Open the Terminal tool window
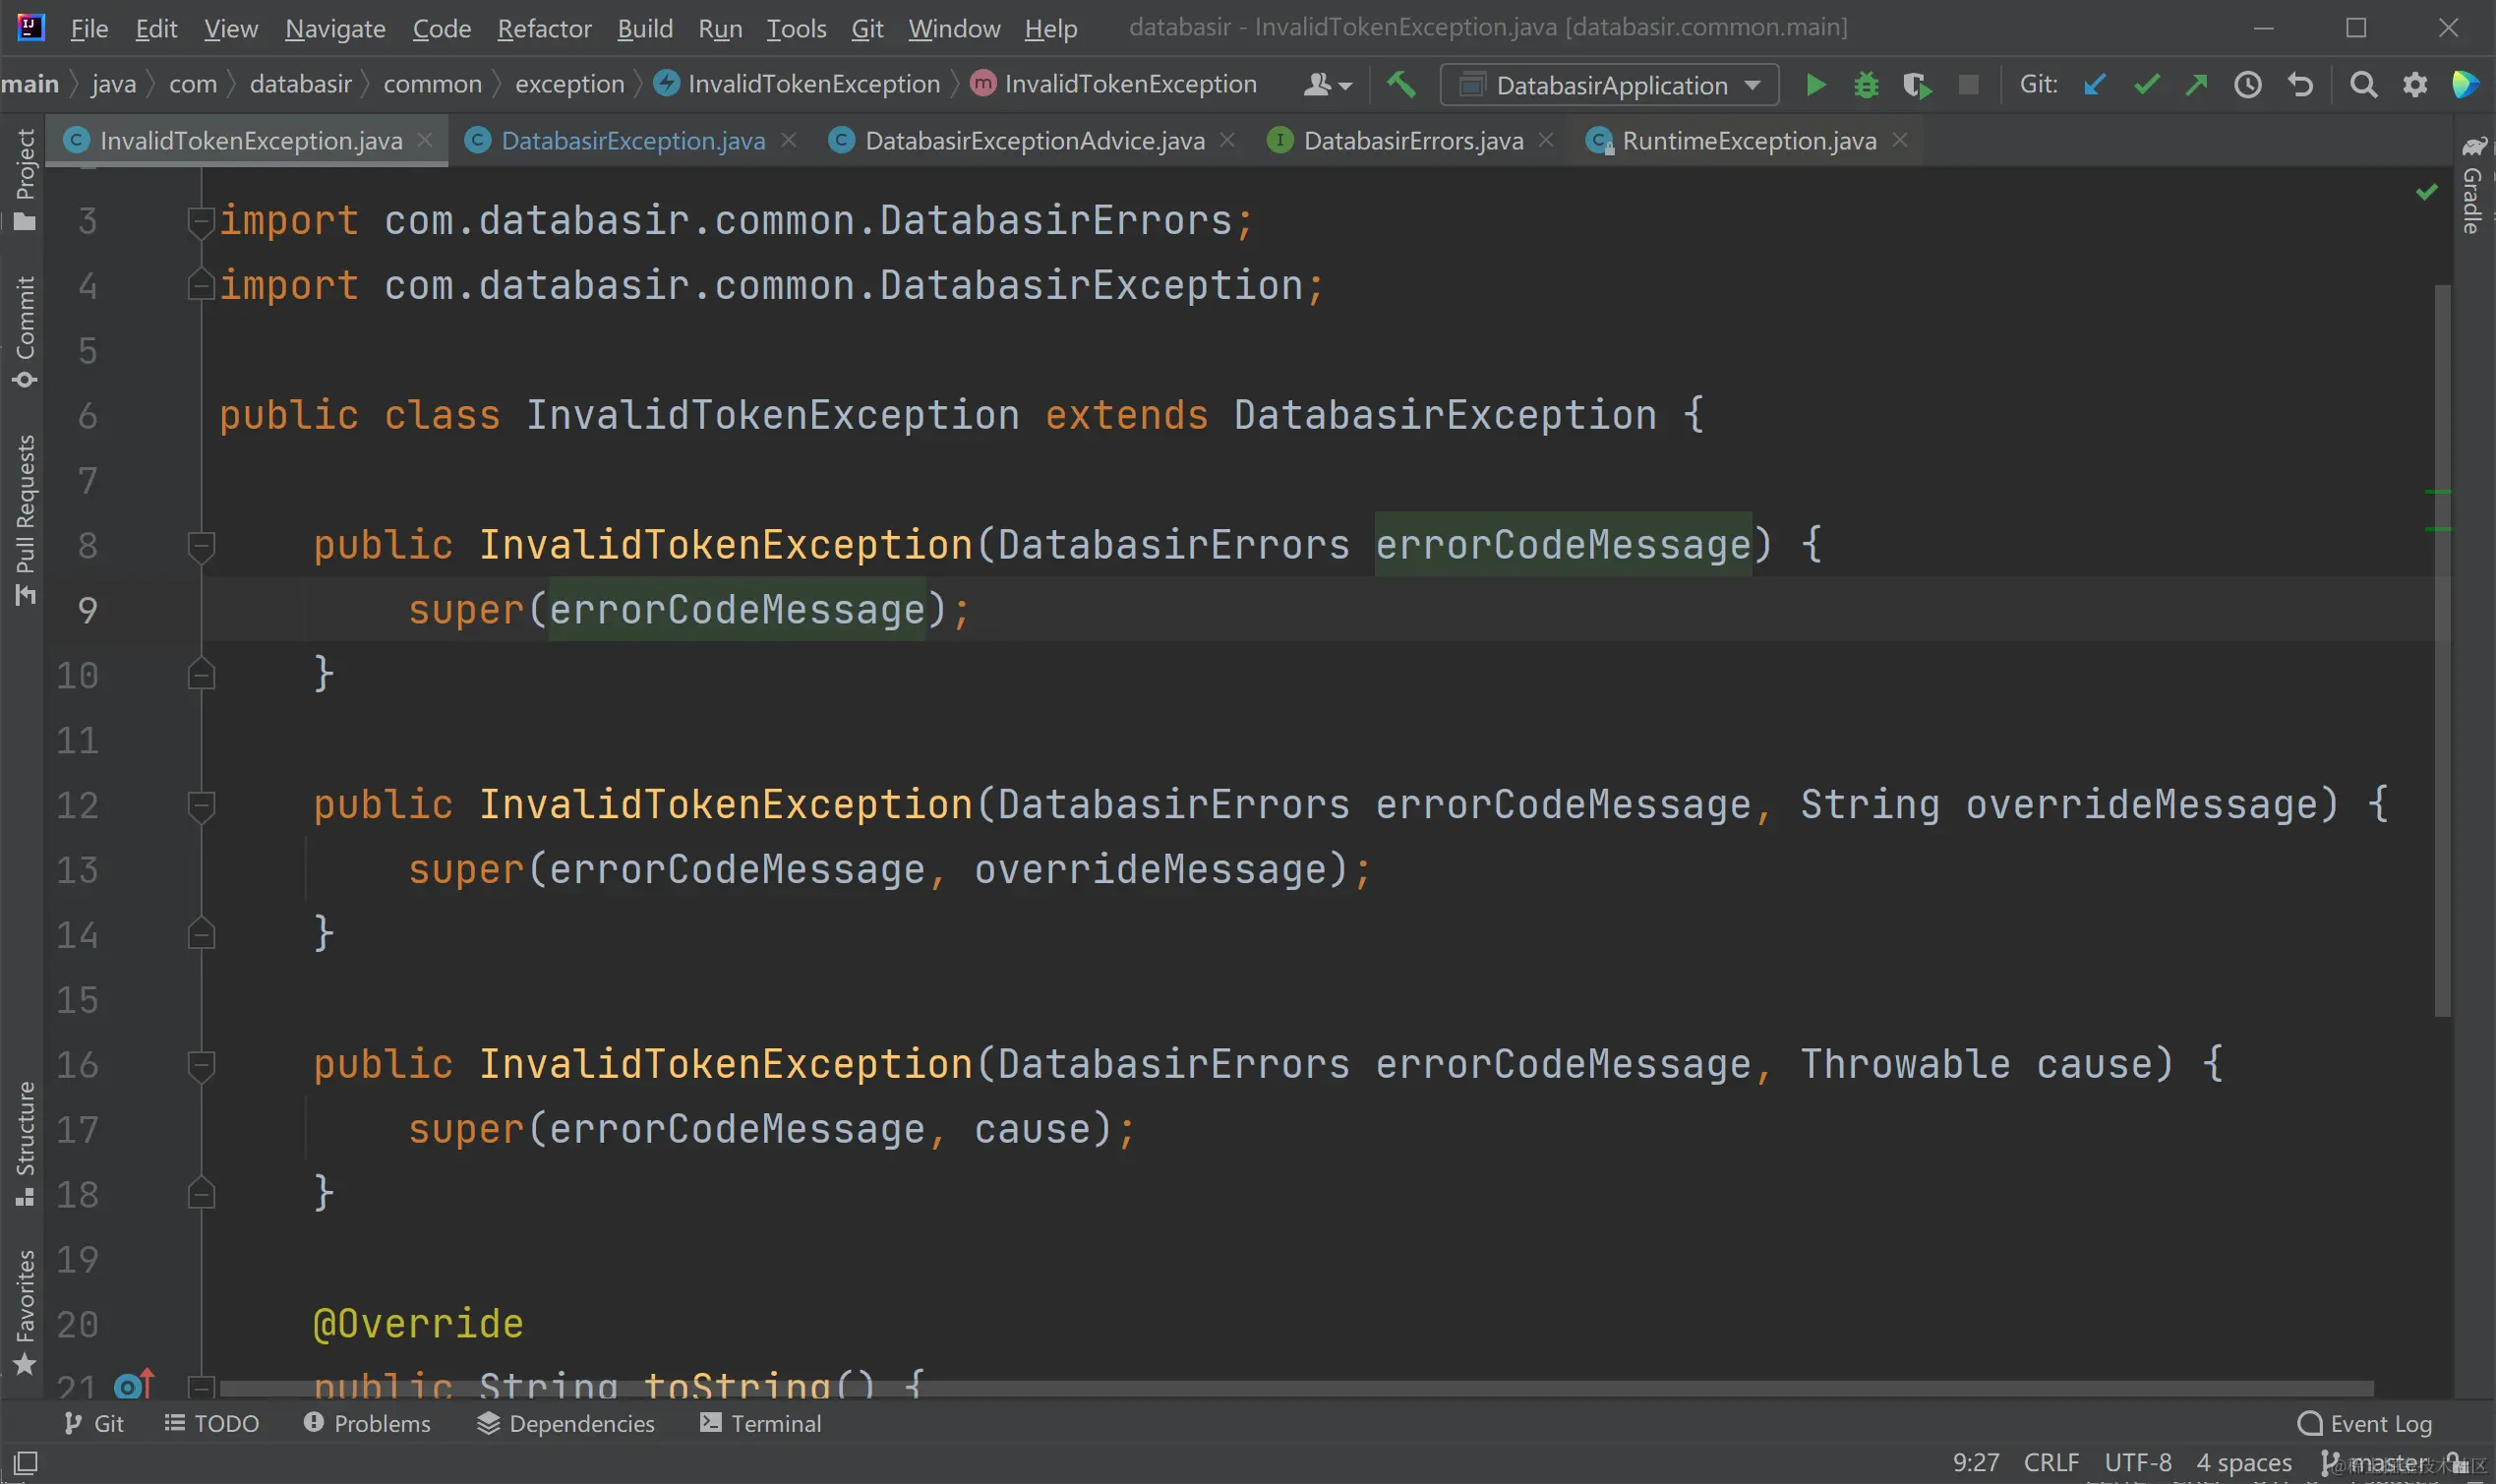The width and height of the screenshot is (2496, 1484). click(x=761, y=1423)
